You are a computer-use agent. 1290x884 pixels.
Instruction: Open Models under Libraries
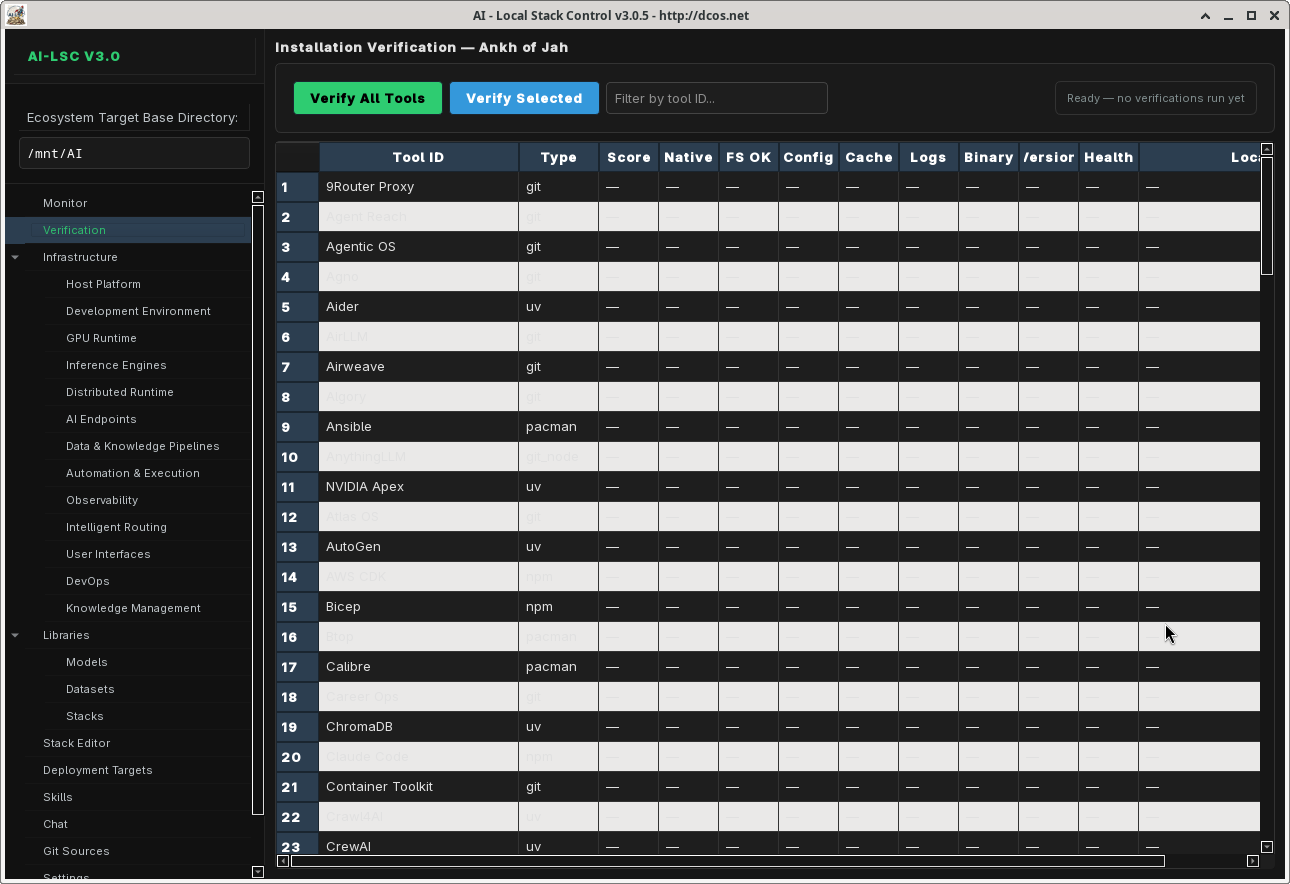click(x=87, y=662)
